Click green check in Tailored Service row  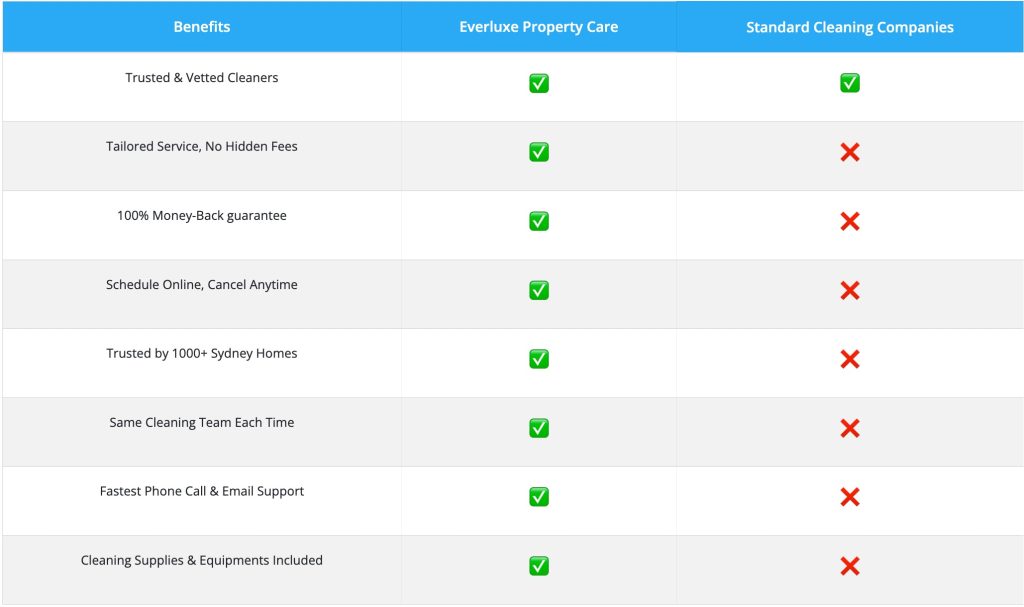[x=539, y=152]
